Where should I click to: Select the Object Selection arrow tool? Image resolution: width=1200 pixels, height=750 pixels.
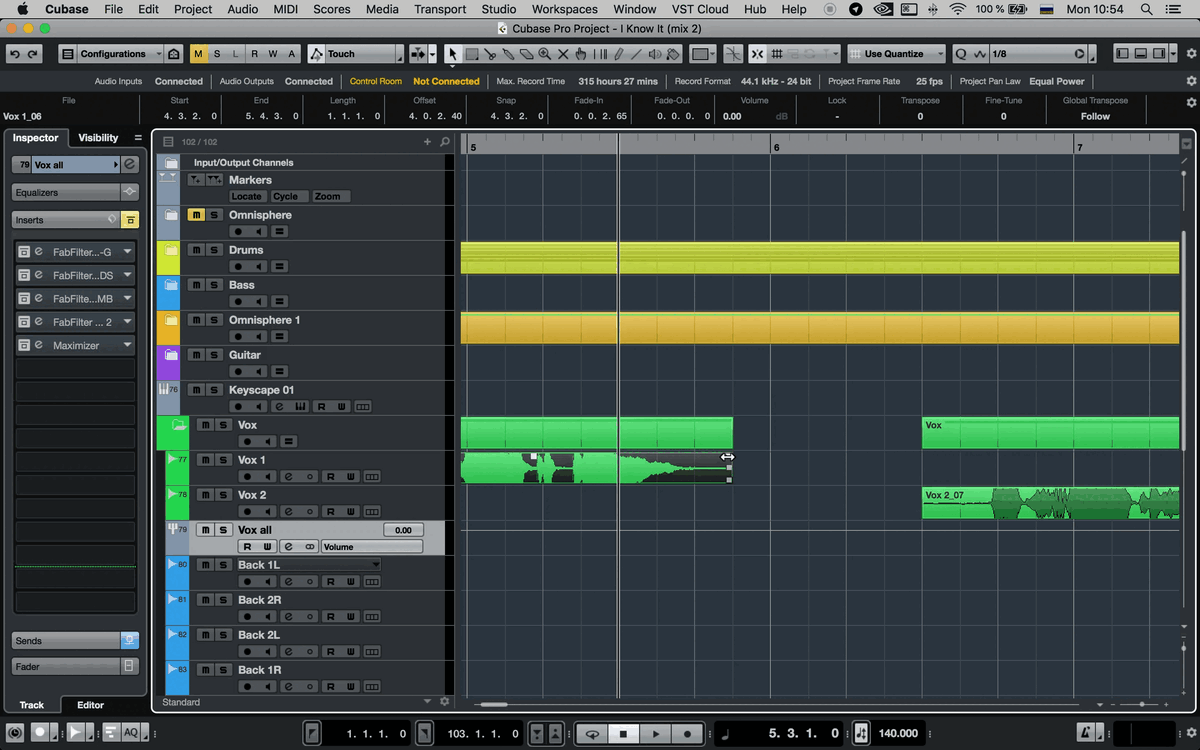pyautogui.click(x=452, y=54)
